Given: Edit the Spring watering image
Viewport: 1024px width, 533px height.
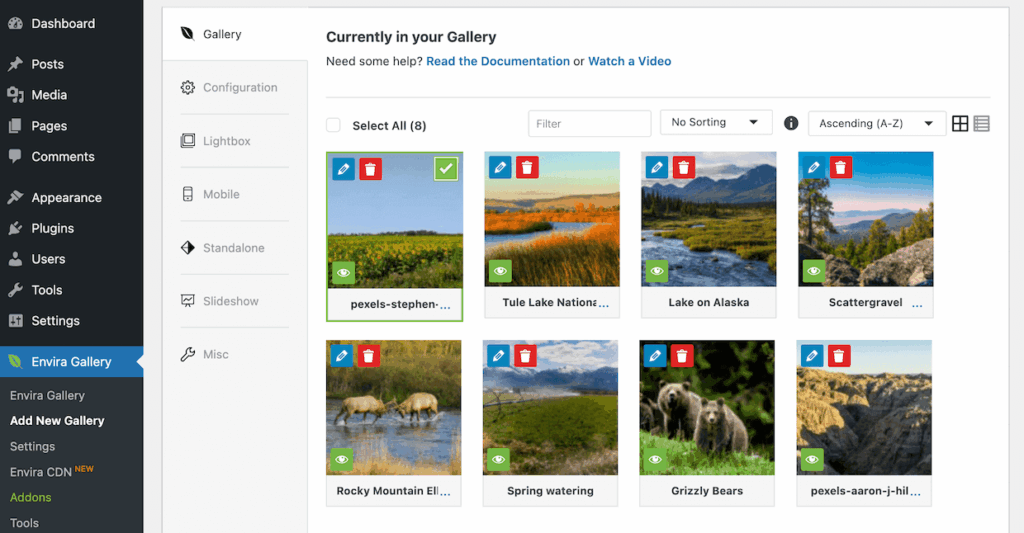Looking at the screenshot, I should [498, 356].
